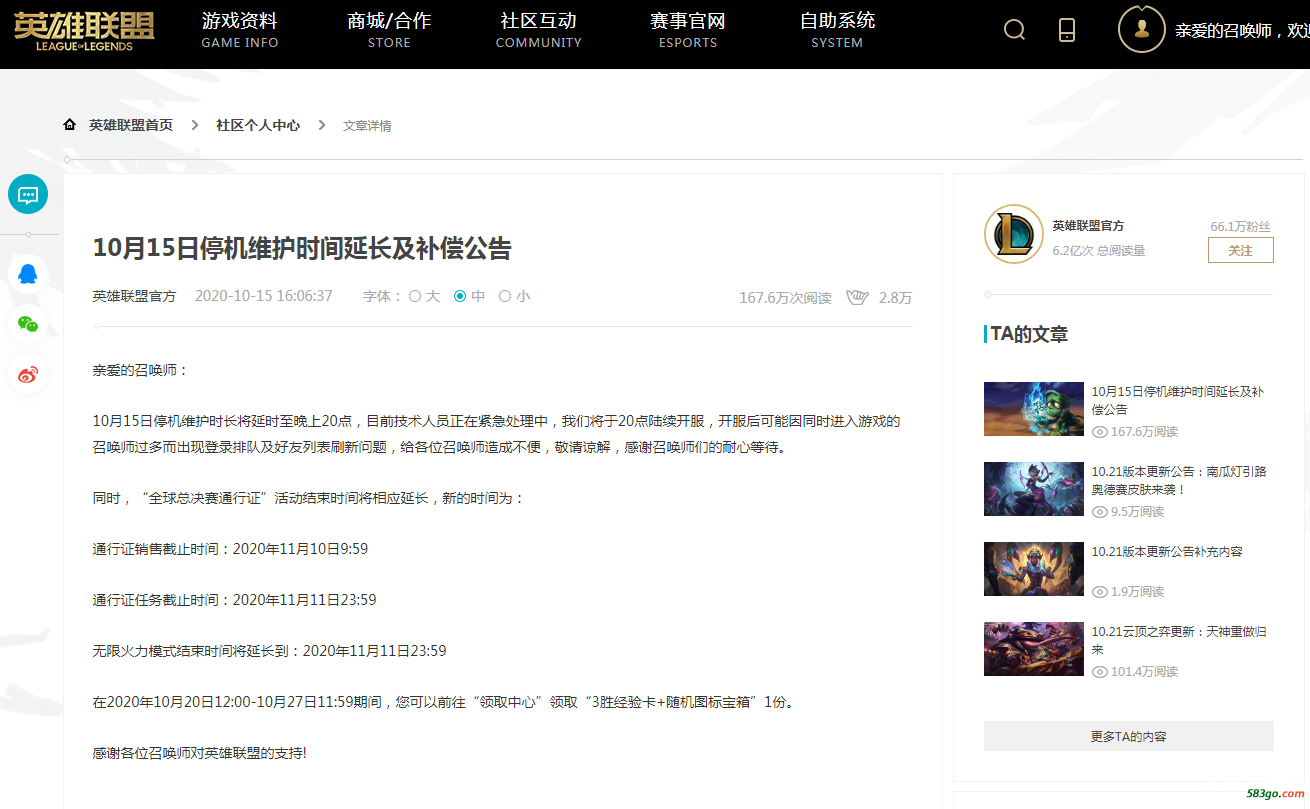Open the 社区互动 COMMUNITY menu
Screen dimensions: 1310x809
538,30
